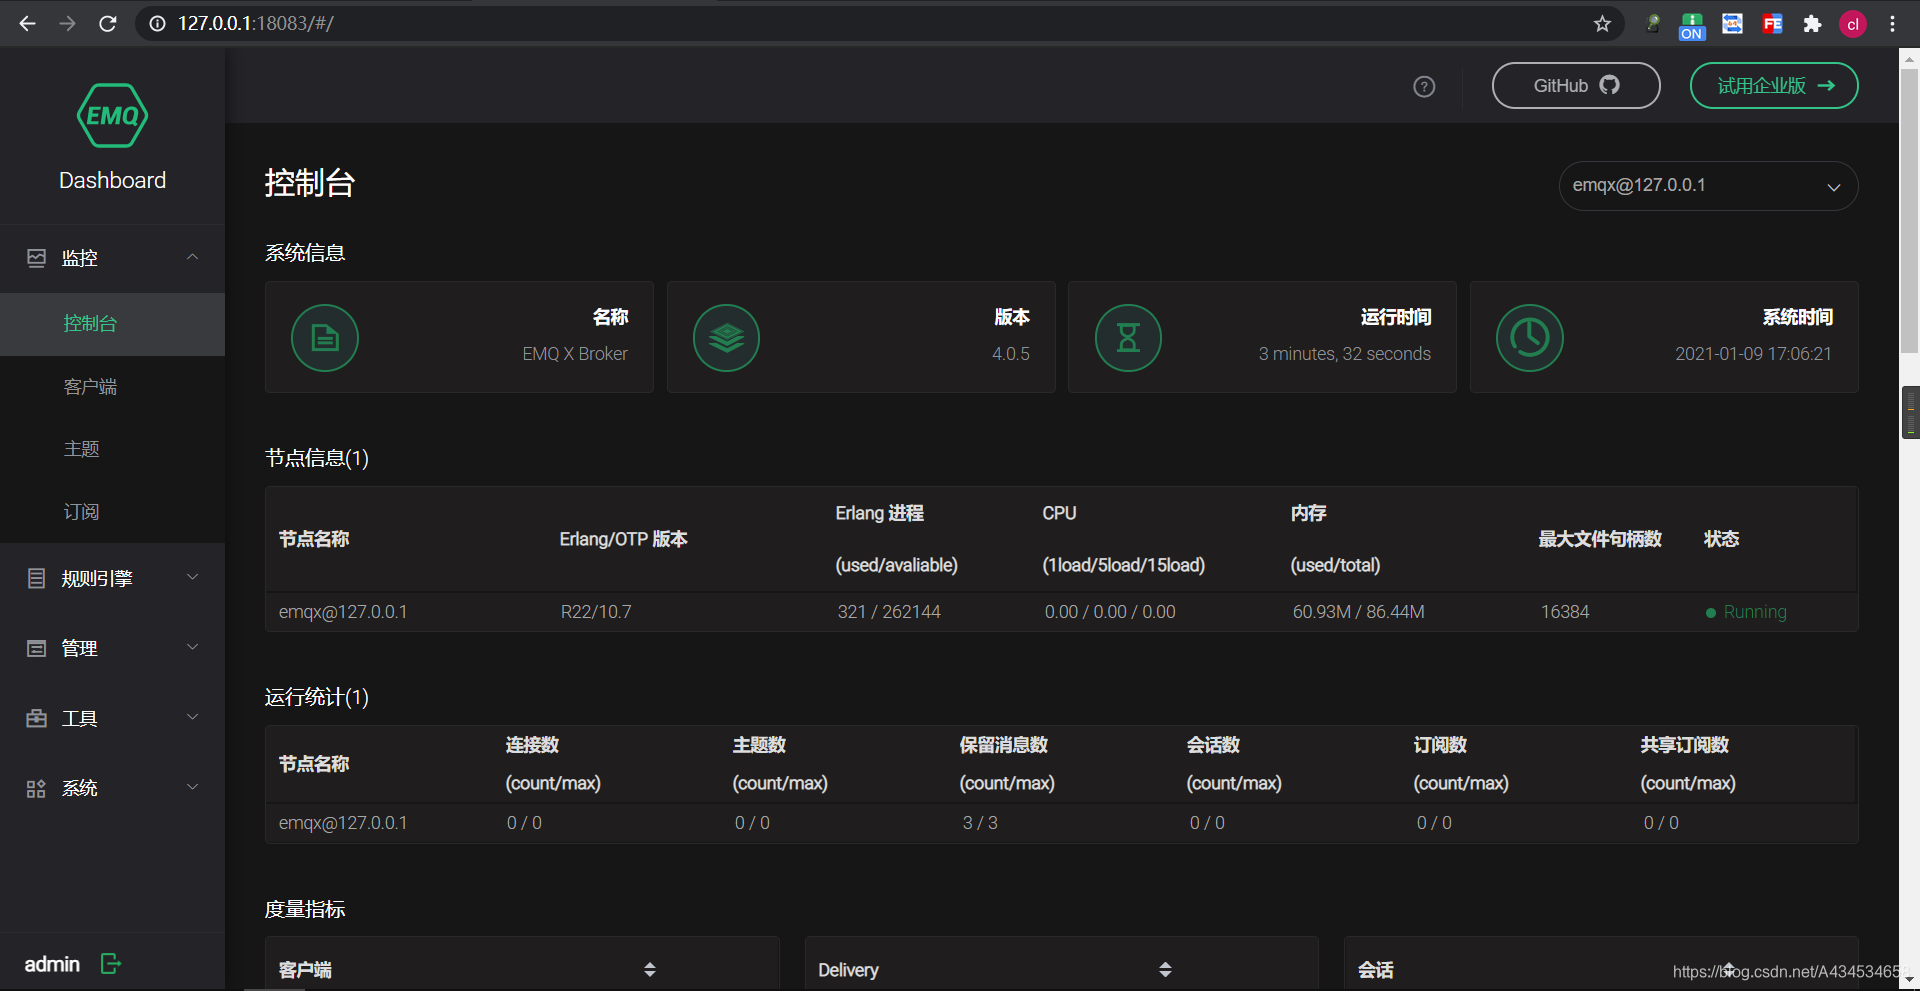Viewport: 1920px width, 991px height.
Task: Click node name emqx@127.0.0.1 in 节点信息 table
Action: coord(343,612)
